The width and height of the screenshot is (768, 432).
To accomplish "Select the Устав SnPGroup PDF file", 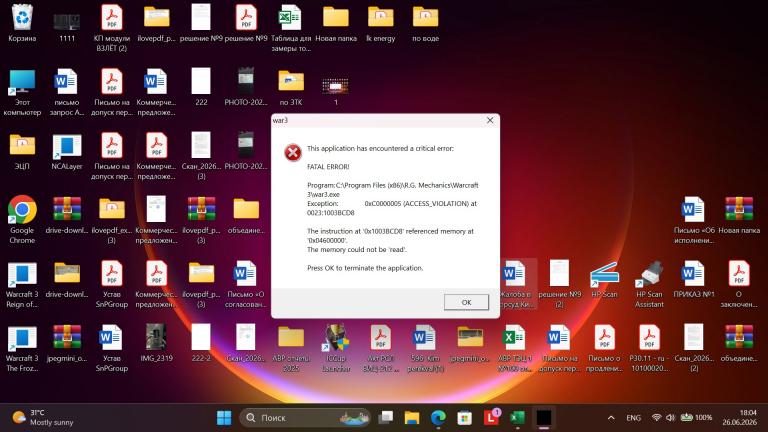I will point(112,284).
